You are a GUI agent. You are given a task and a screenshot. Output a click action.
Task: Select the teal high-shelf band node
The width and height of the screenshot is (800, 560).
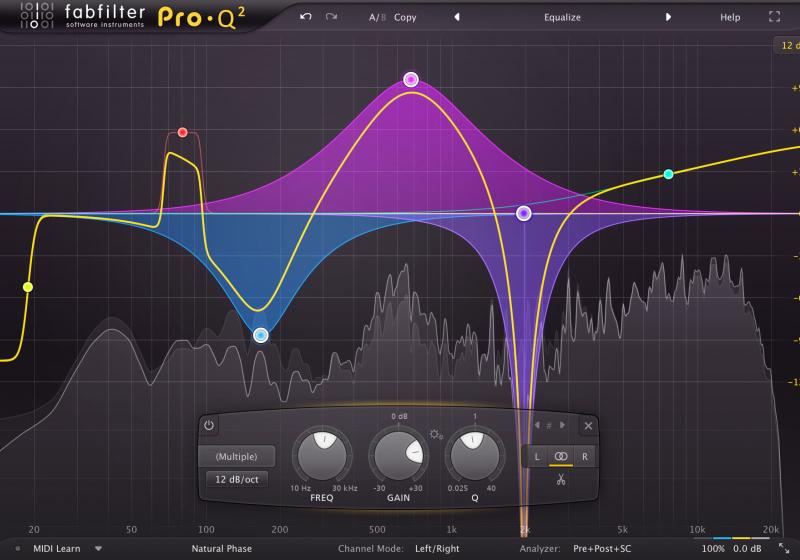pyautogui.click(x=668, y=174)
